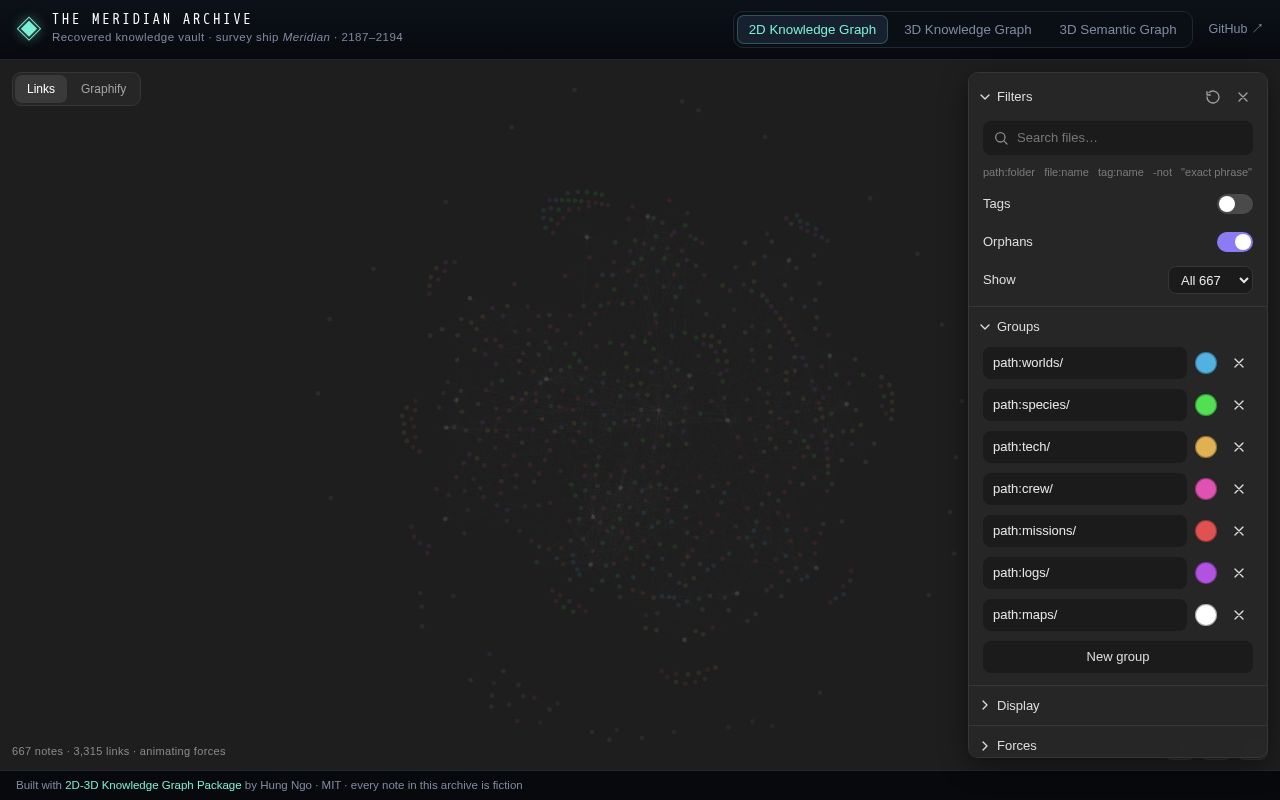
Task: Switch to the 2D Knowledge Graph tab
Action: (812, 30)
